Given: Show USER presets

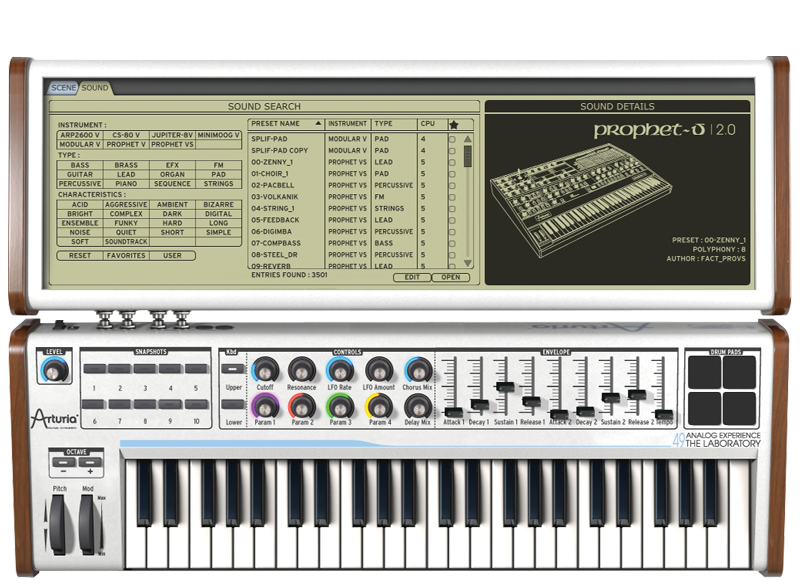Looking at the screenshot, I should coord(172,256).
